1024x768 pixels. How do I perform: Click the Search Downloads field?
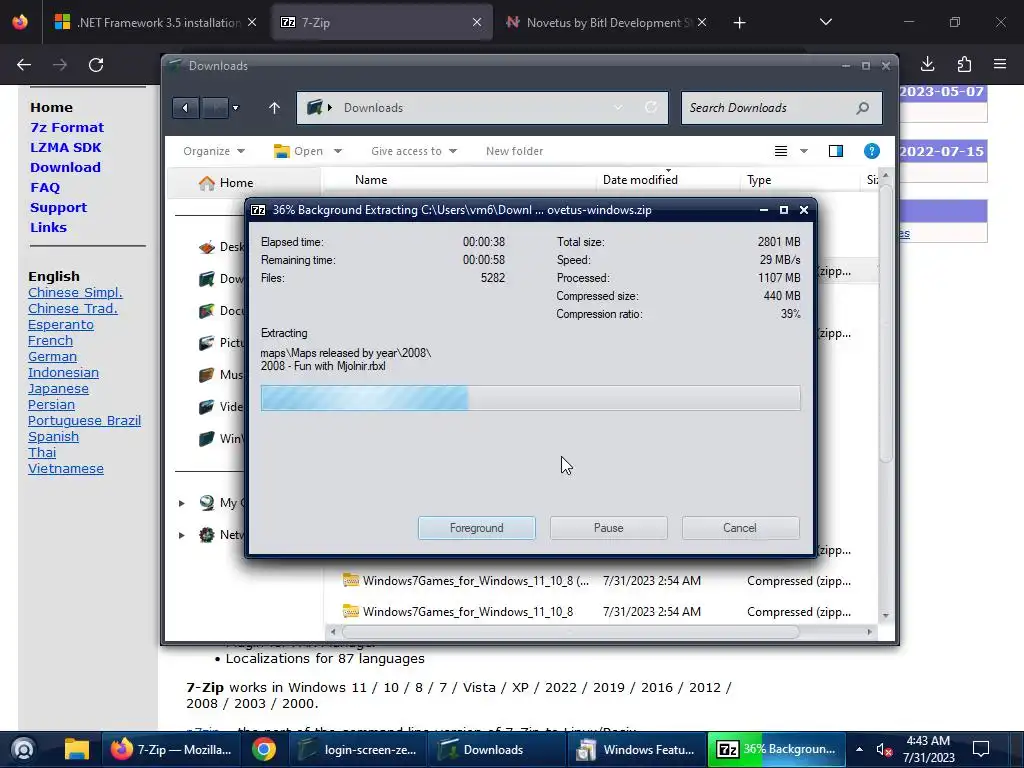tap(781, 108)
